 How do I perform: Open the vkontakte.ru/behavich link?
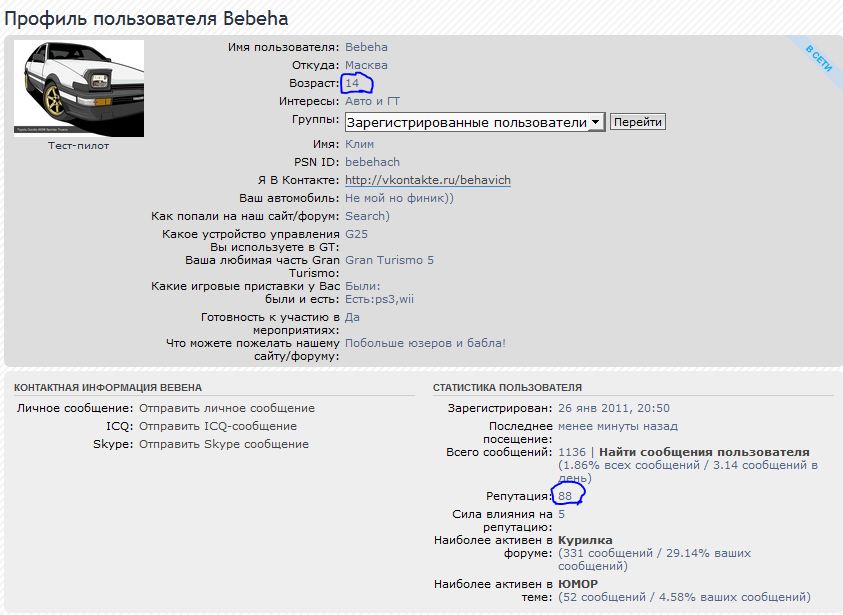click(428, 180)
